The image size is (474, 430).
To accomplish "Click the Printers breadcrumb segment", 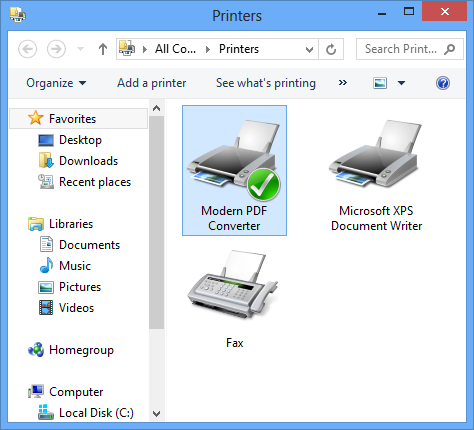I will (x=239, y=49).
